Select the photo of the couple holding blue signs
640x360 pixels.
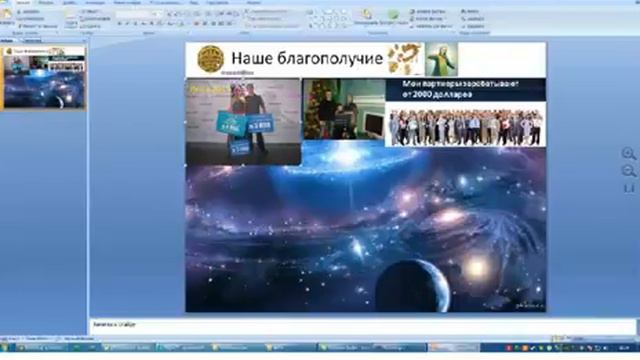tap(243, 122)
